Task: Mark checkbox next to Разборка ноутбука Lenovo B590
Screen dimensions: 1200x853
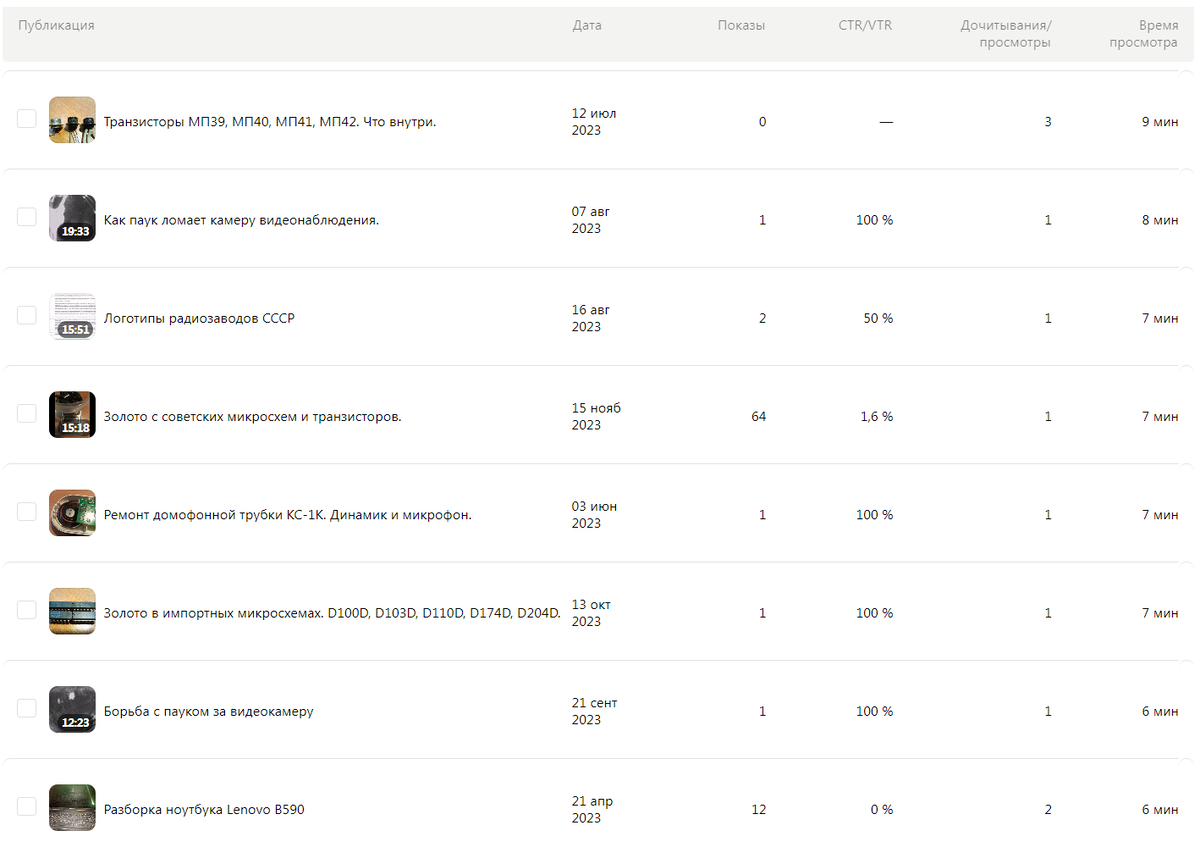Action: click(27, 806)
